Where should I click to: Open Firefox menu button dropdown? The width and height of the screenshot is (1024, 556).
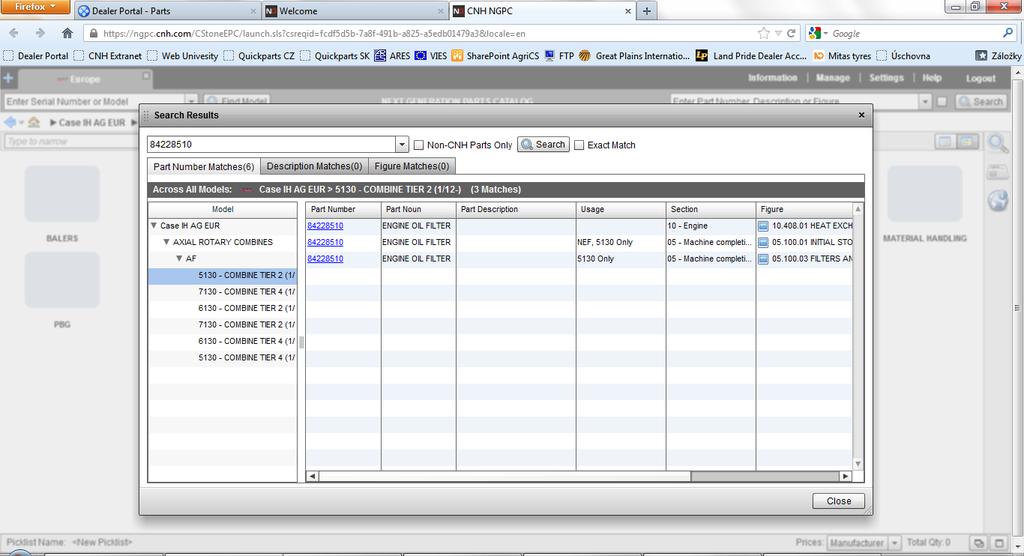35,7
